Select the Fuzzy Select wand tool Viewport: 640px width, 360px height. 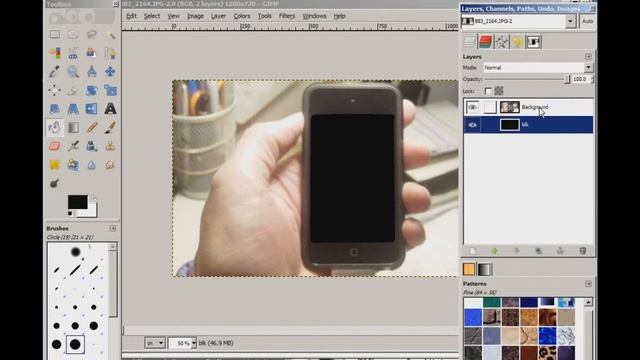[110, 35]
